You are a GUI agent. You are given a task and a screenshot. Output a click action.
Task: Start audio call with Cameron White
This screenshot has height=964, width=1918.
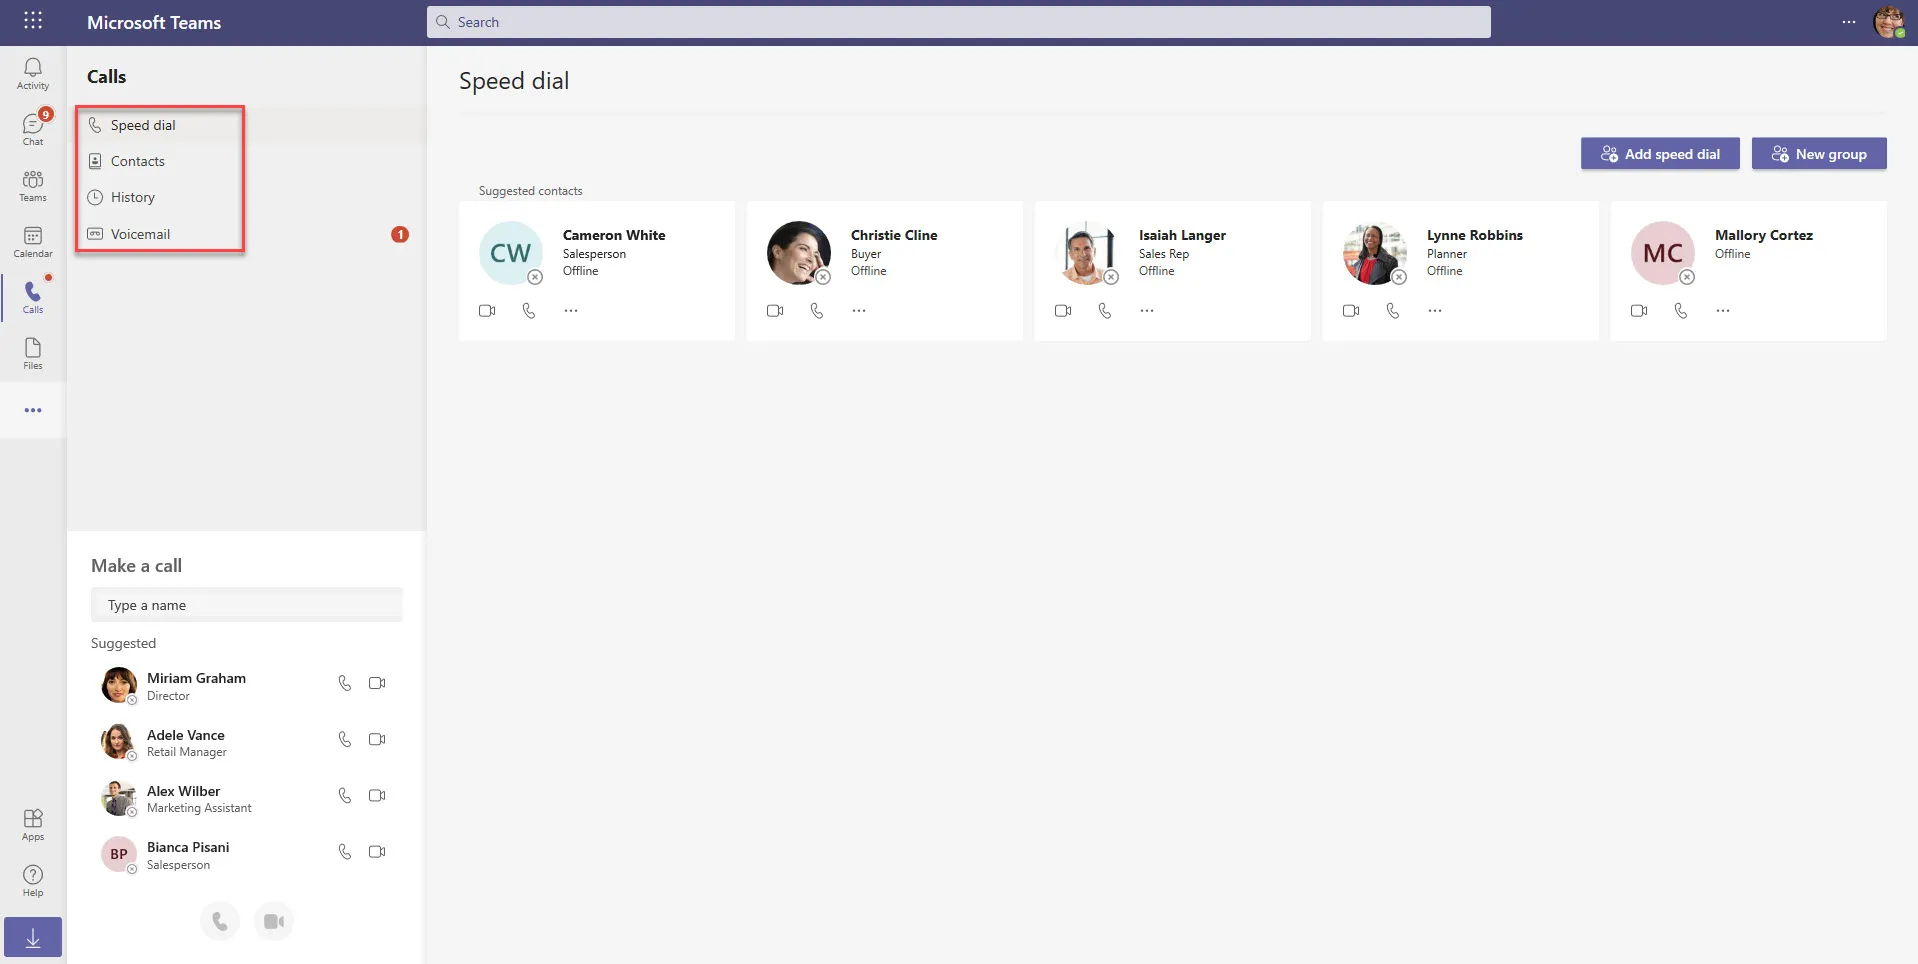(529, 311)
